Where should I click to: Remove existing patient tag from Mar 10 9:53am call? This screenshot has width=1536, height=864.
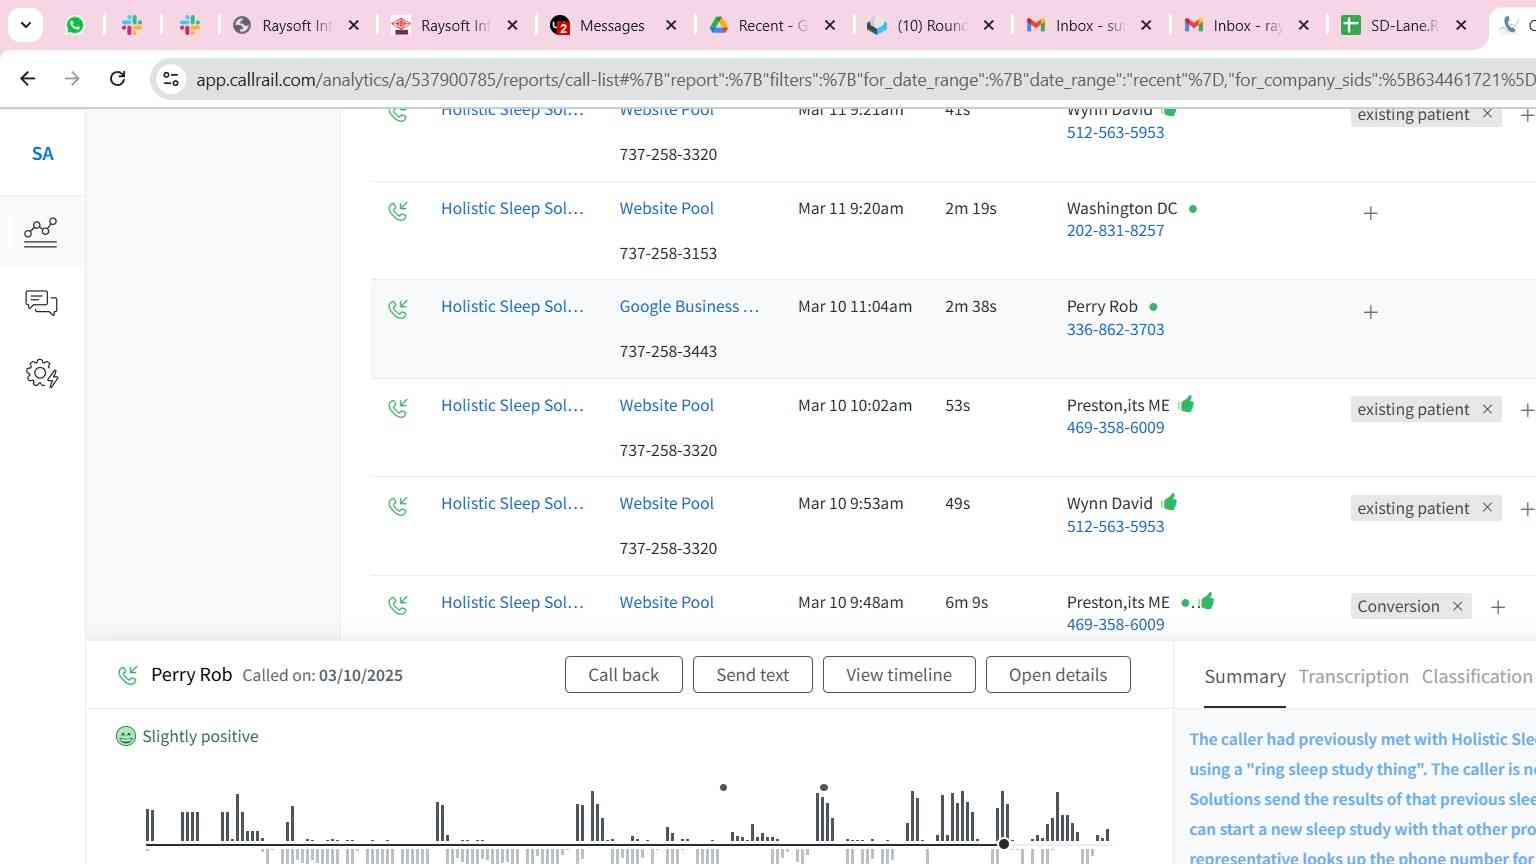click(x=1487, y=507)
